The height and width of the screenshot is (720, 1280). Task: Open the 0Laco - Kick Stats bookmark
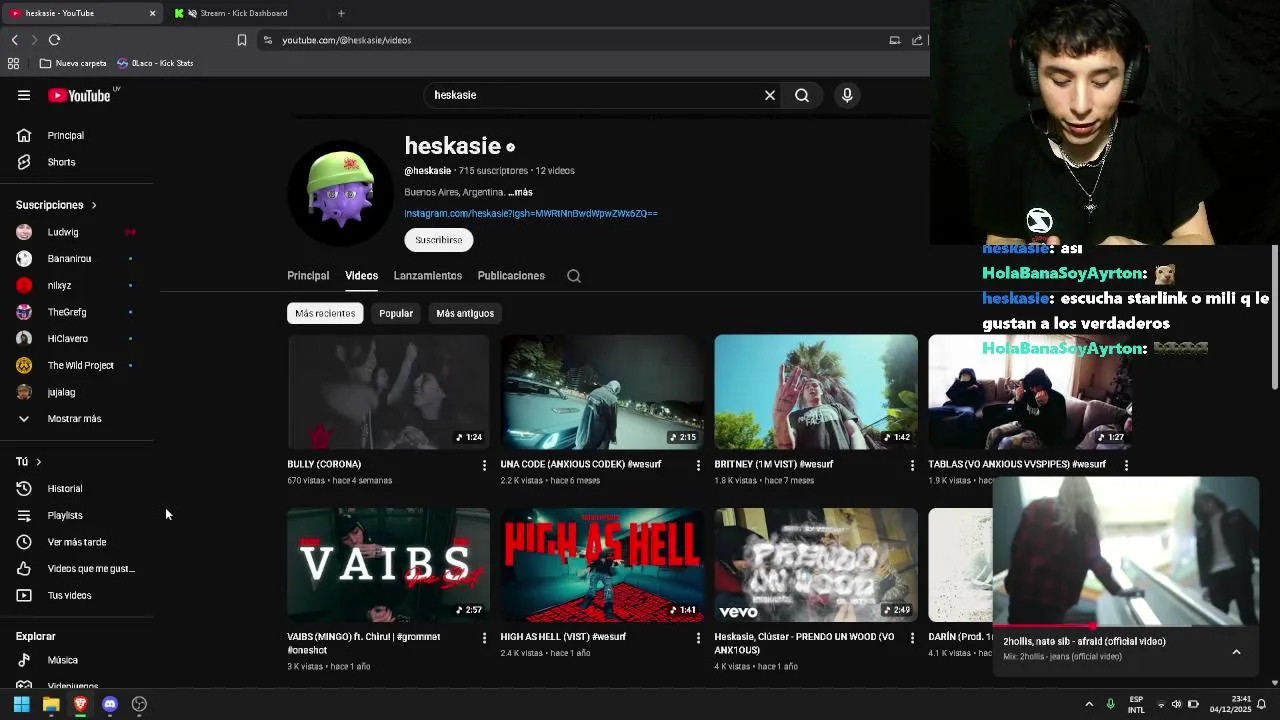pyautogui.click(x=155, y=63)
